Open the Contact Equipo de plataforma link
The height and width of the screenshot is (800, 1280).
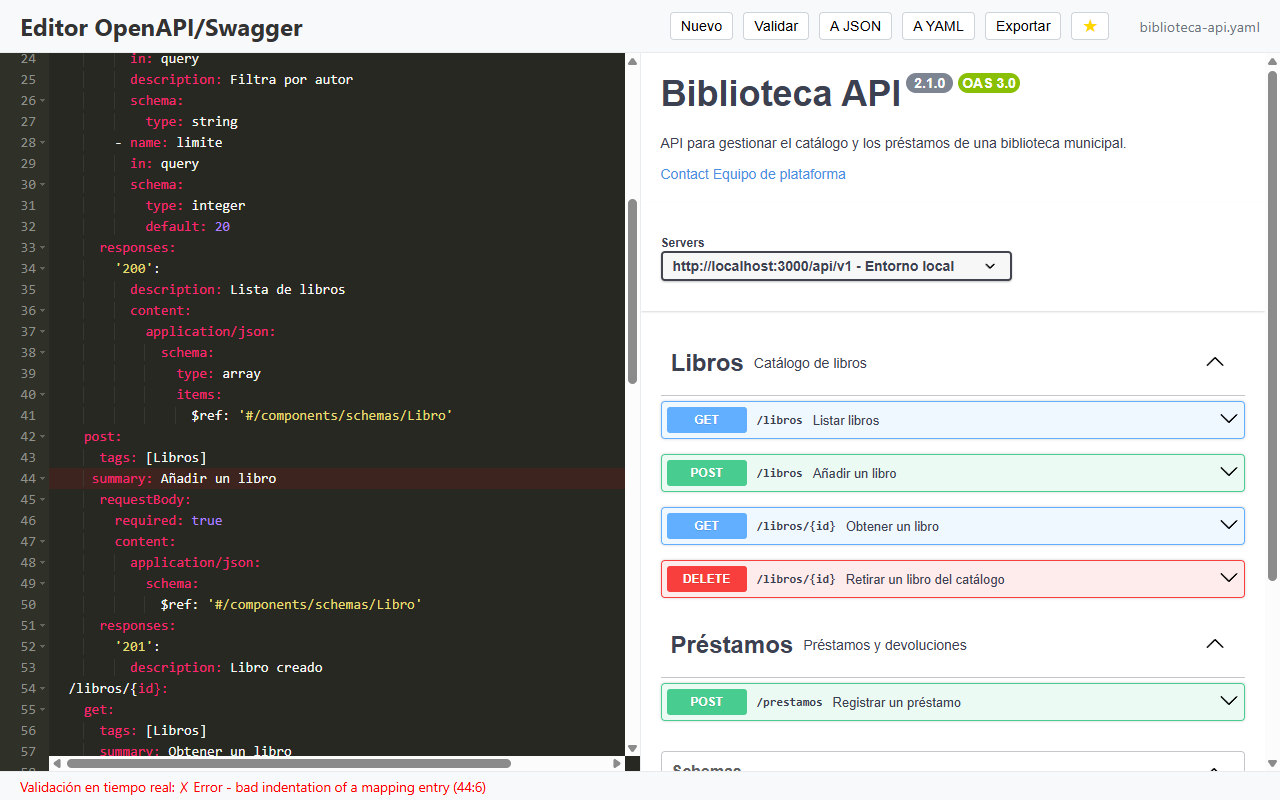click(x=753, y=174)
